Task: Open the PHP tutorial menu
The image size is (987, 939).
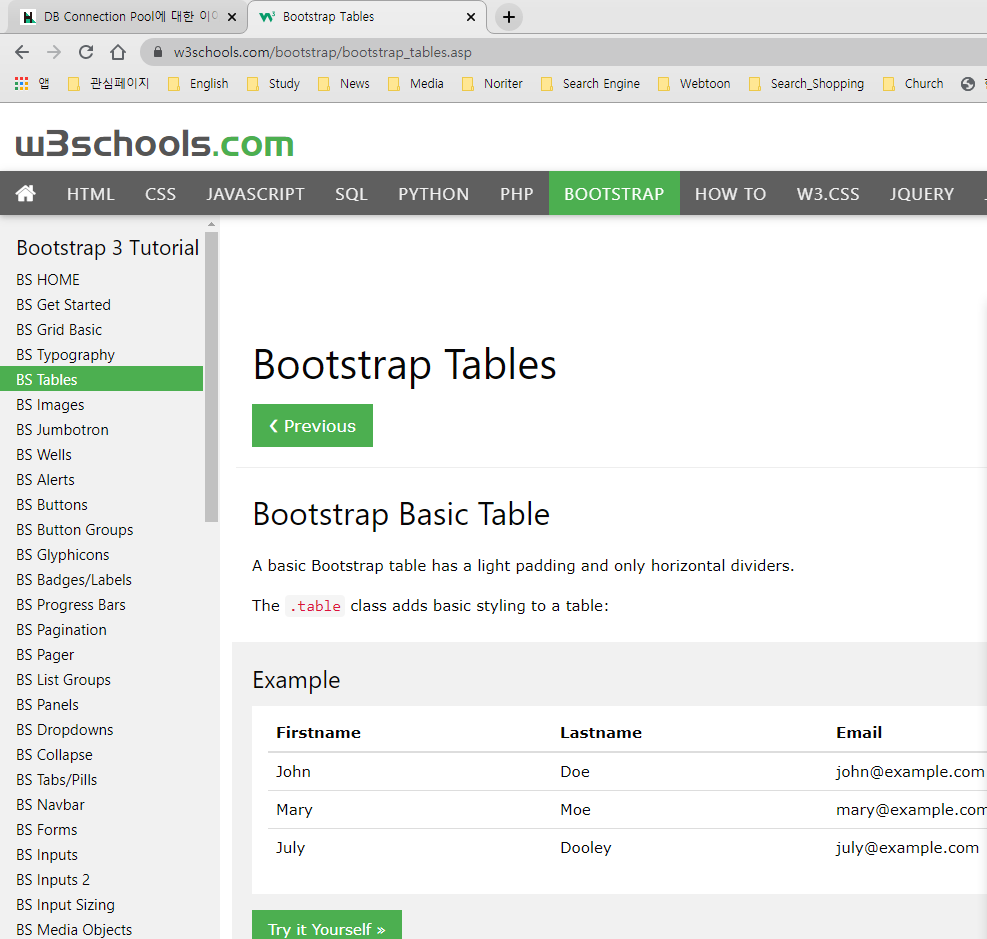Action: pyautogui.click(x=517, y=193)
